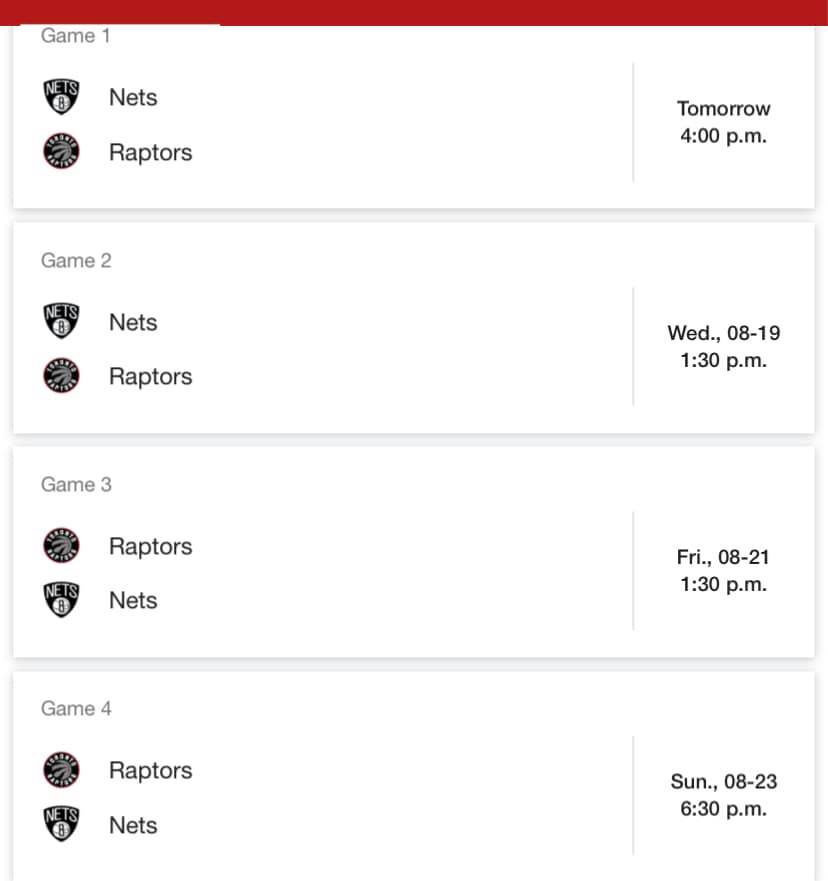Click the Game 2 card heading

point(76,261)
